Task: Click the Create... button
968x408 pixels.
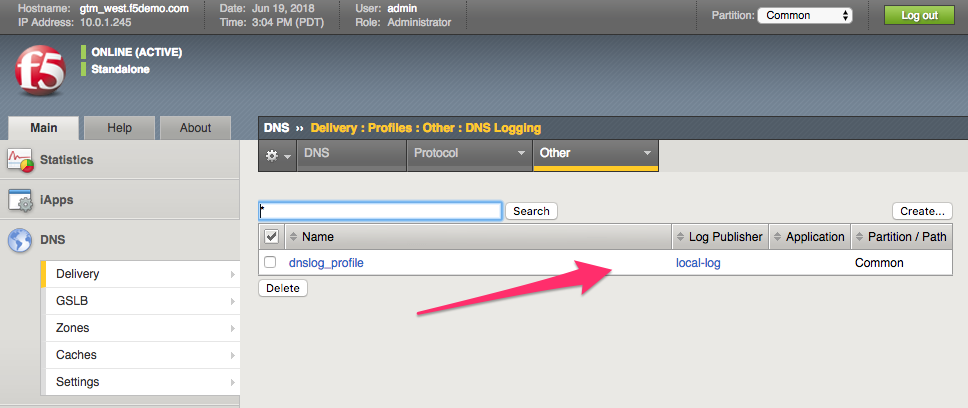Action: pyautogui.click(x=922, y=211)
